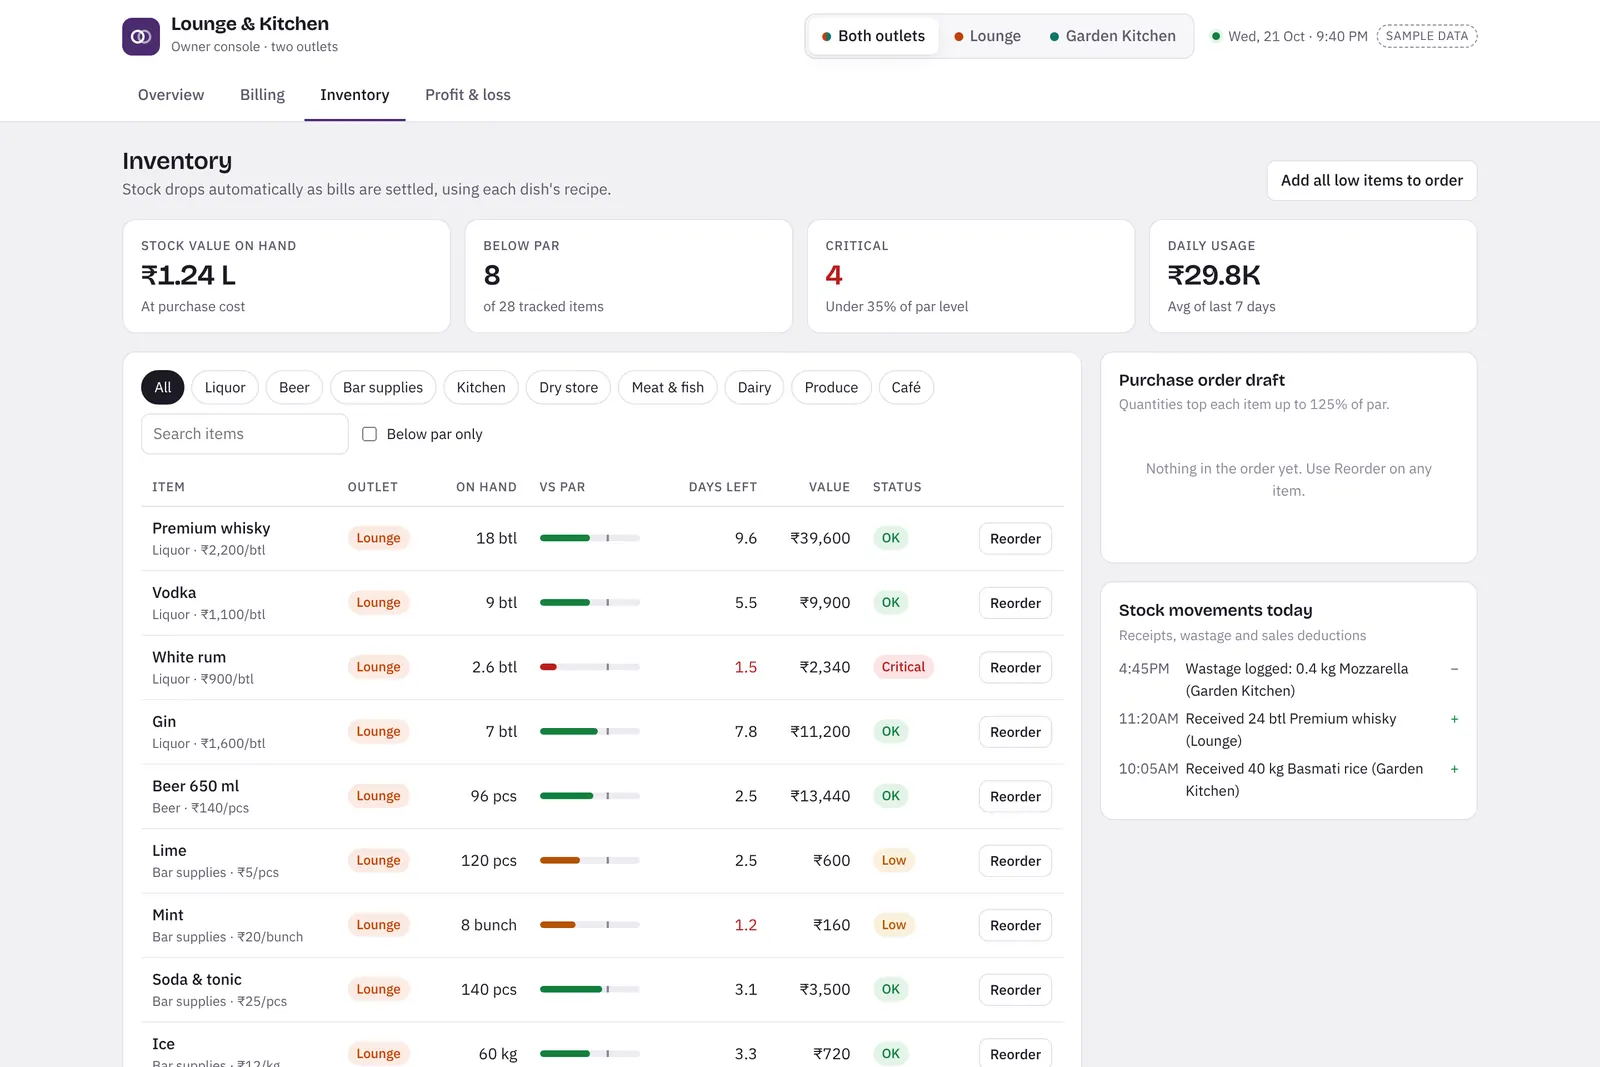The image size is (1600, 1067).
Task: Go to the Profit & loss tab
Action: (x=468, y=95)
